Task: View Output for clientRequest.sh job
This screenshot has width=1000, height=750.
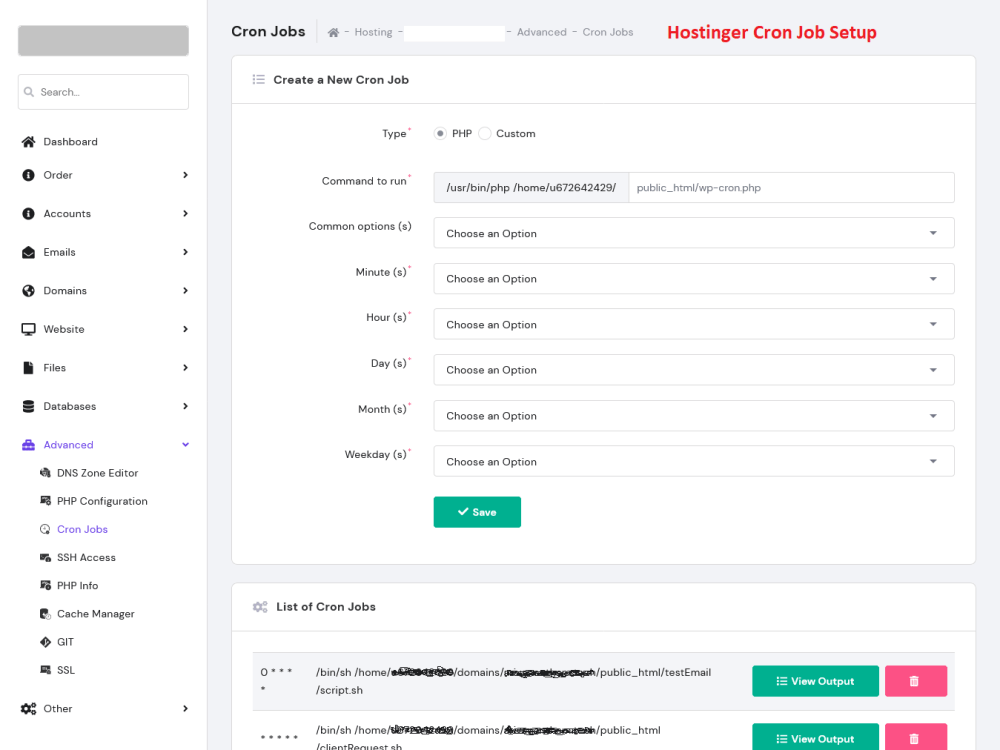Action: point(815,738)
